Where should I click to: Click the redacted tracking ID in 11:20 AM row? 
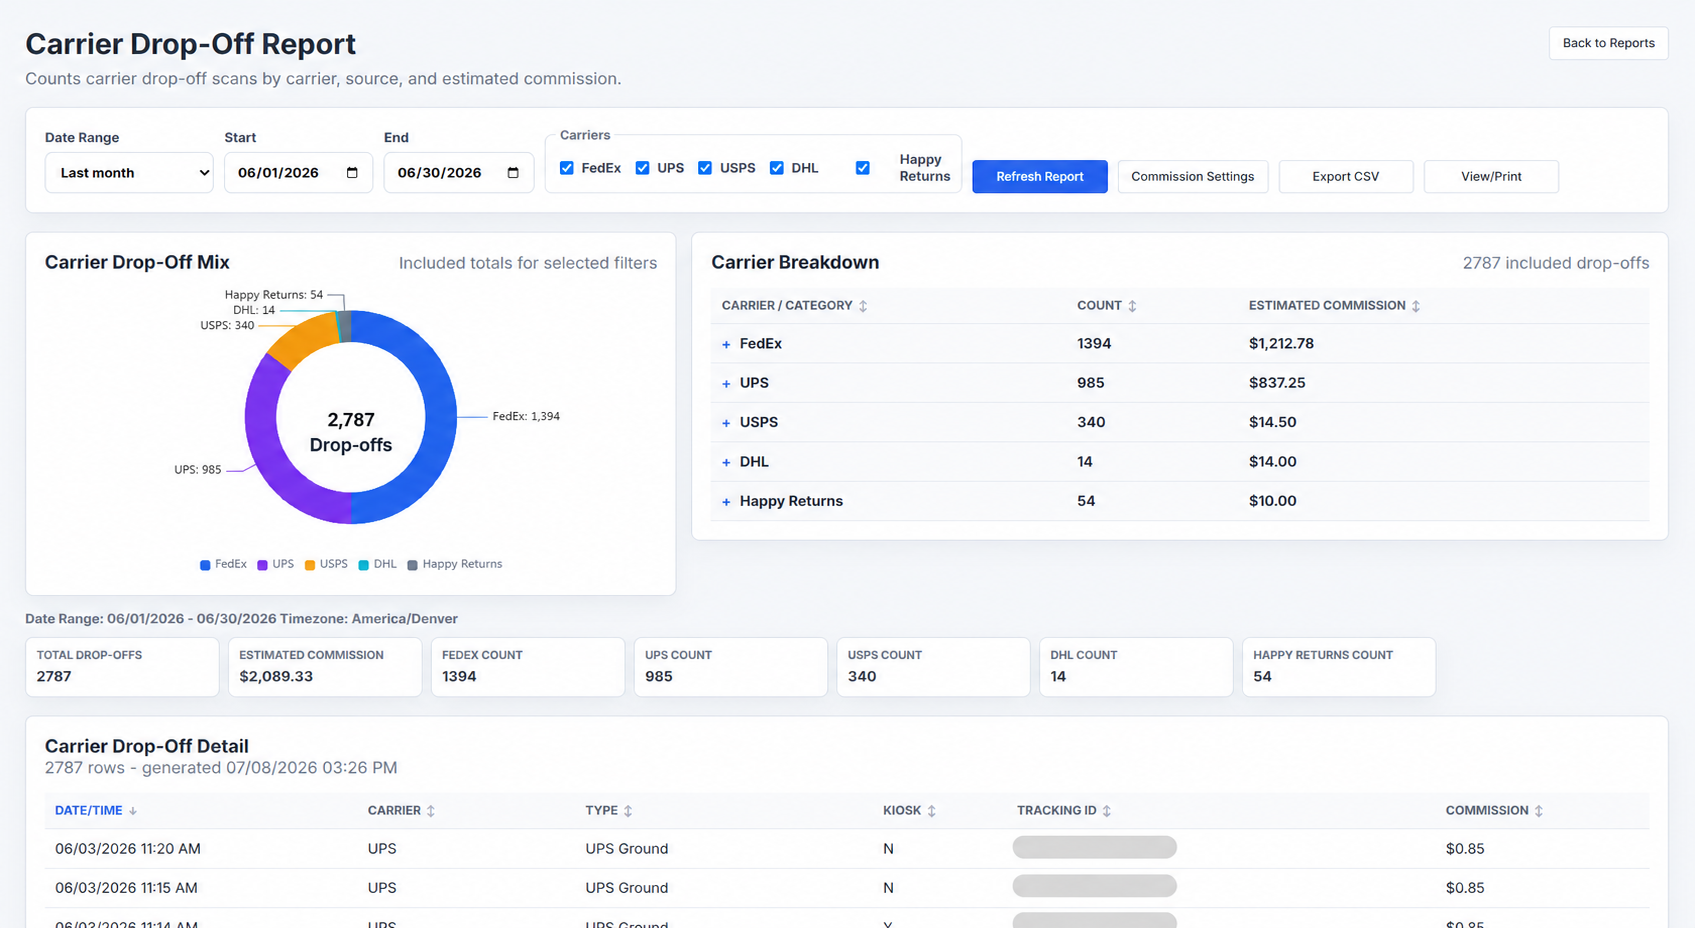click(1095, 848)
